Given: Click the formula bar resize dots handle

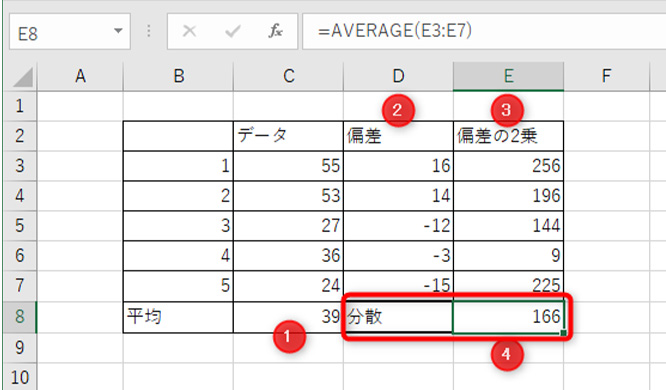Looking at the screenshot, I should coord(149,31).
